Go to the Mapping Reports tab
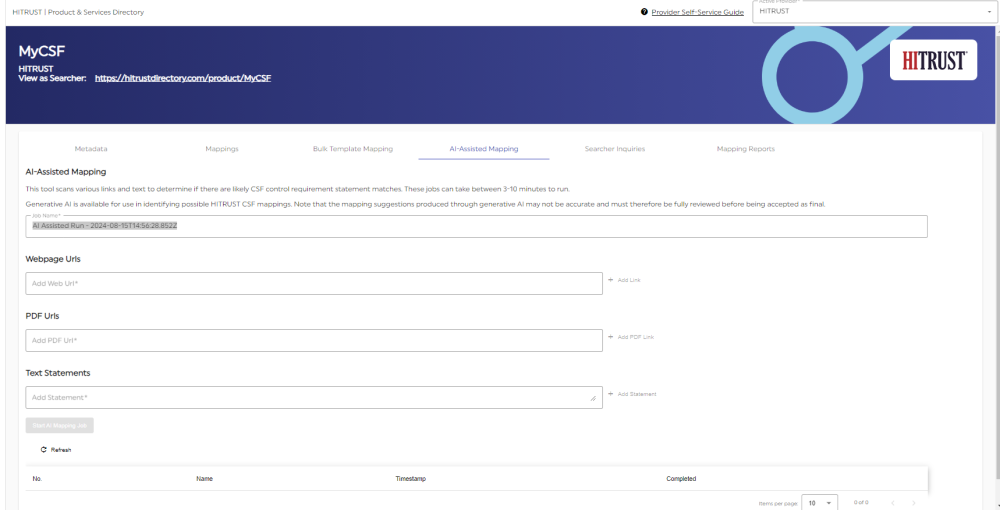Image resolution: width=1000 pixels, height=510 pixels. coord(746,149)
